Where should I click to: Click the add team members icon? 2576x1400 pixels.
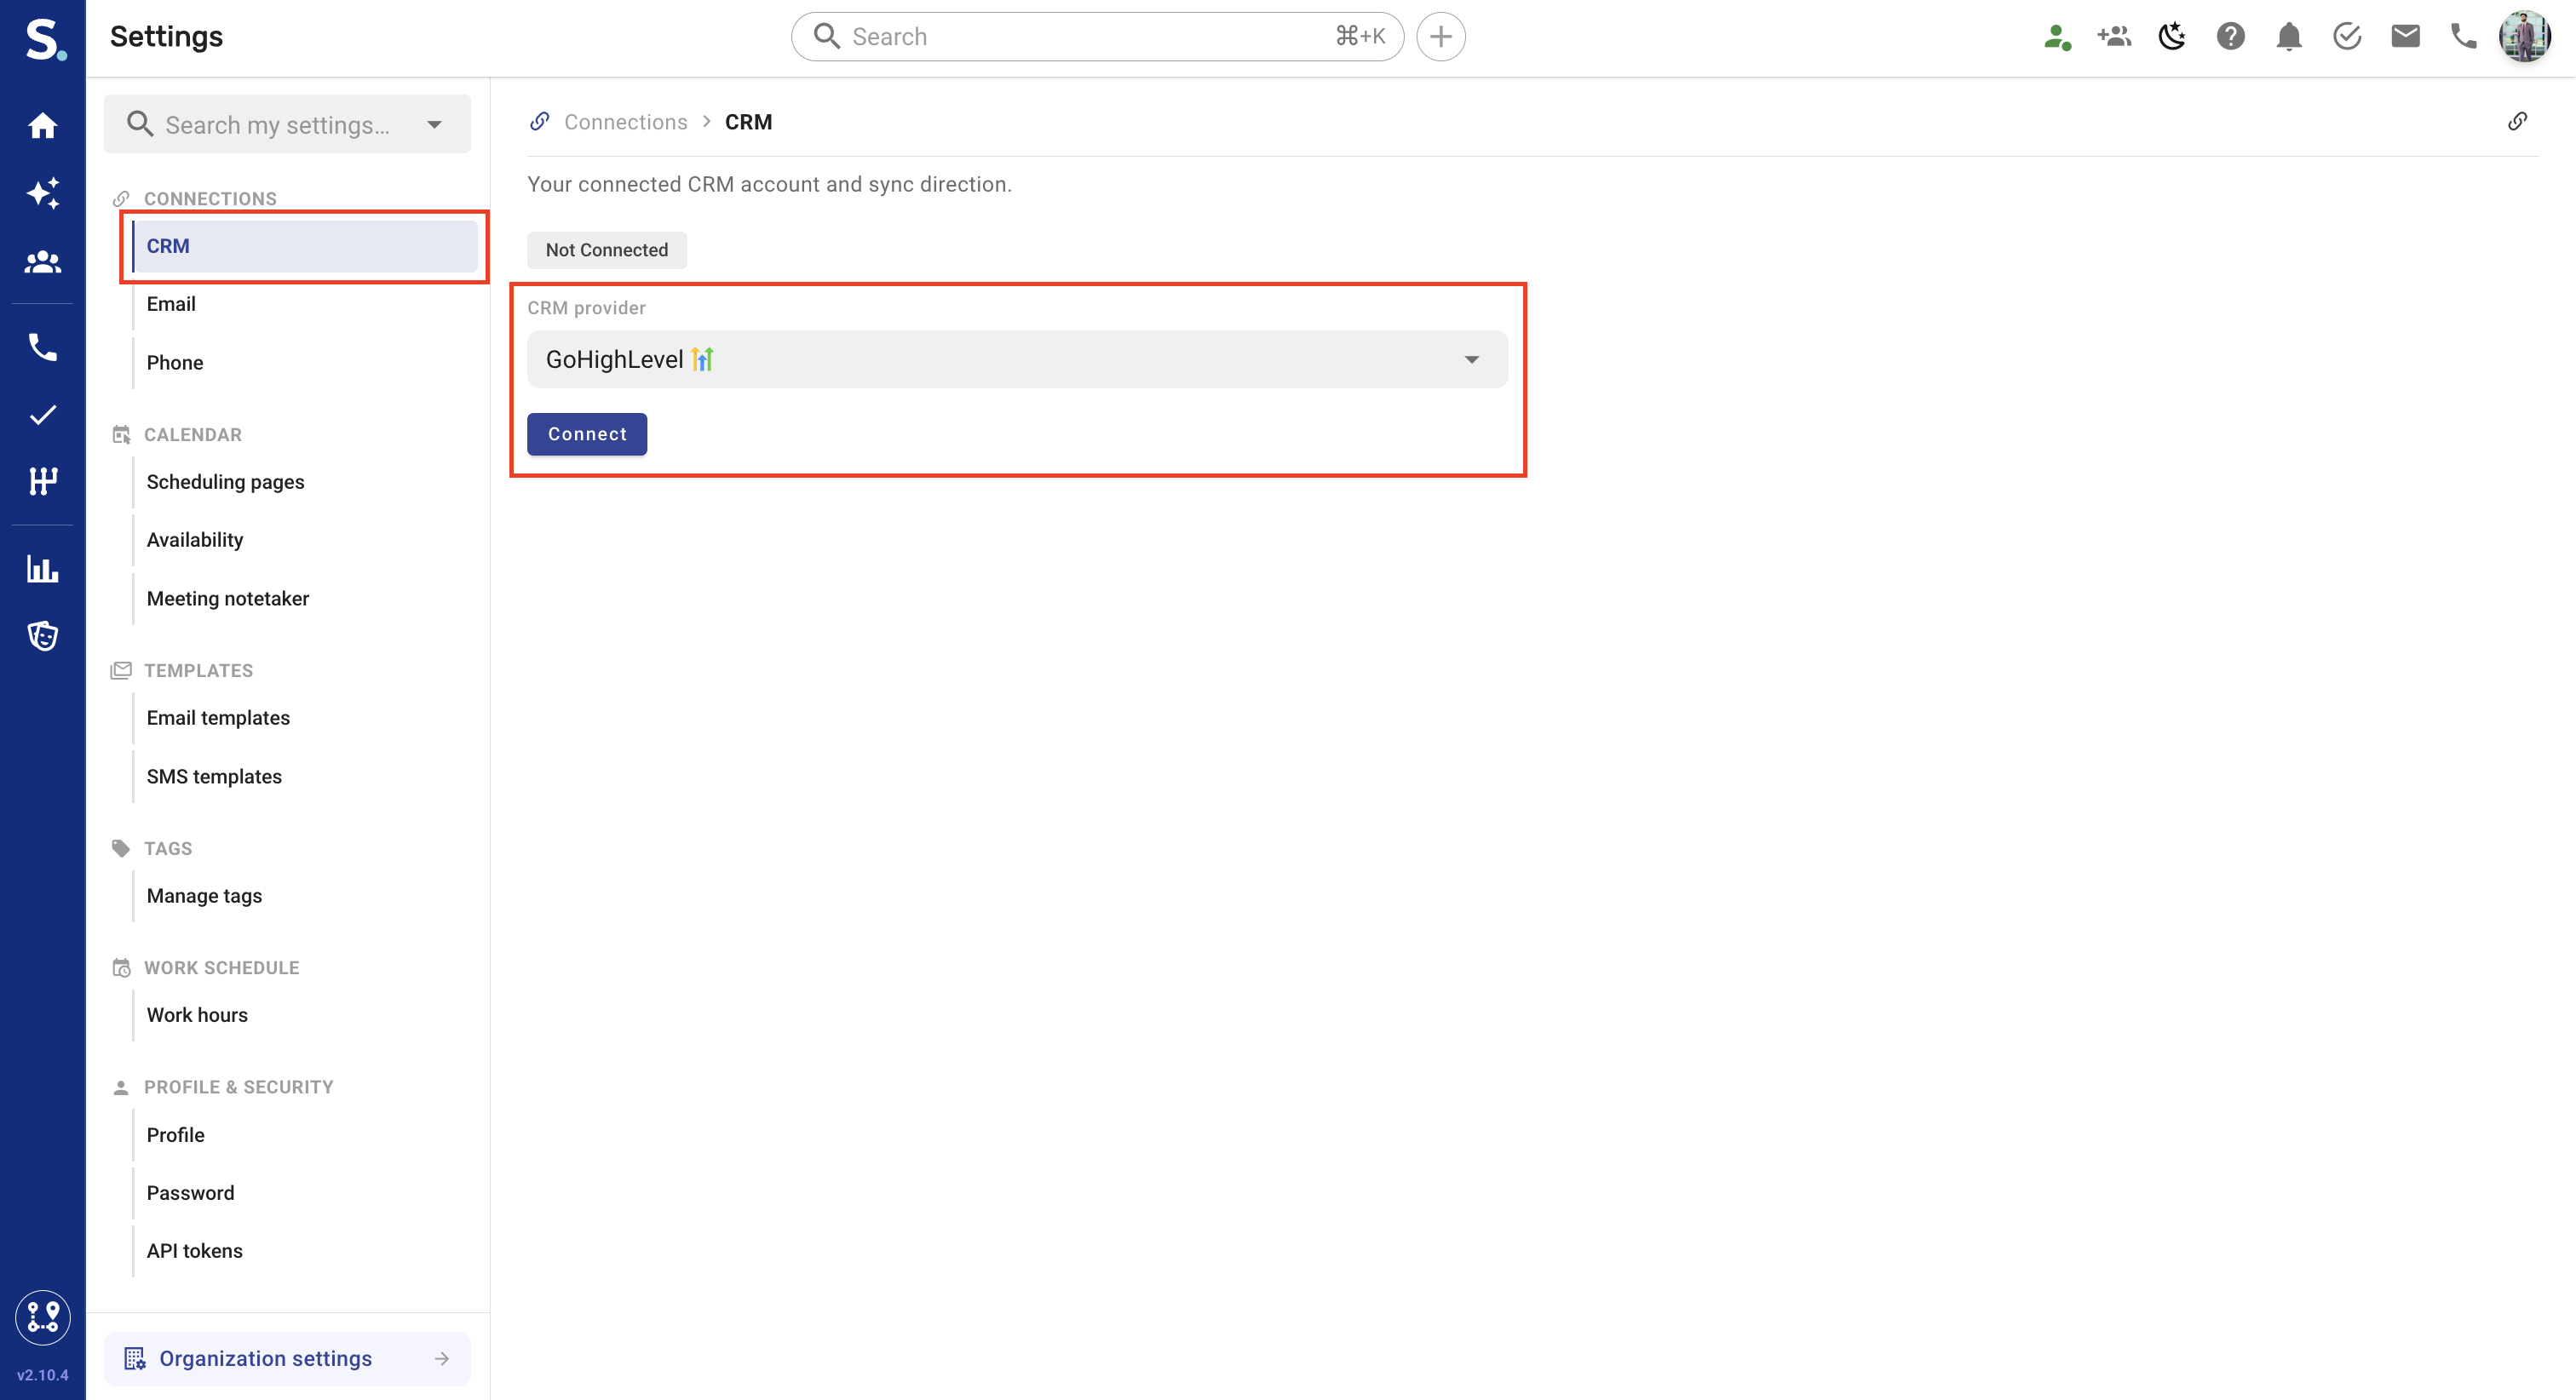tap(2115, 37)
